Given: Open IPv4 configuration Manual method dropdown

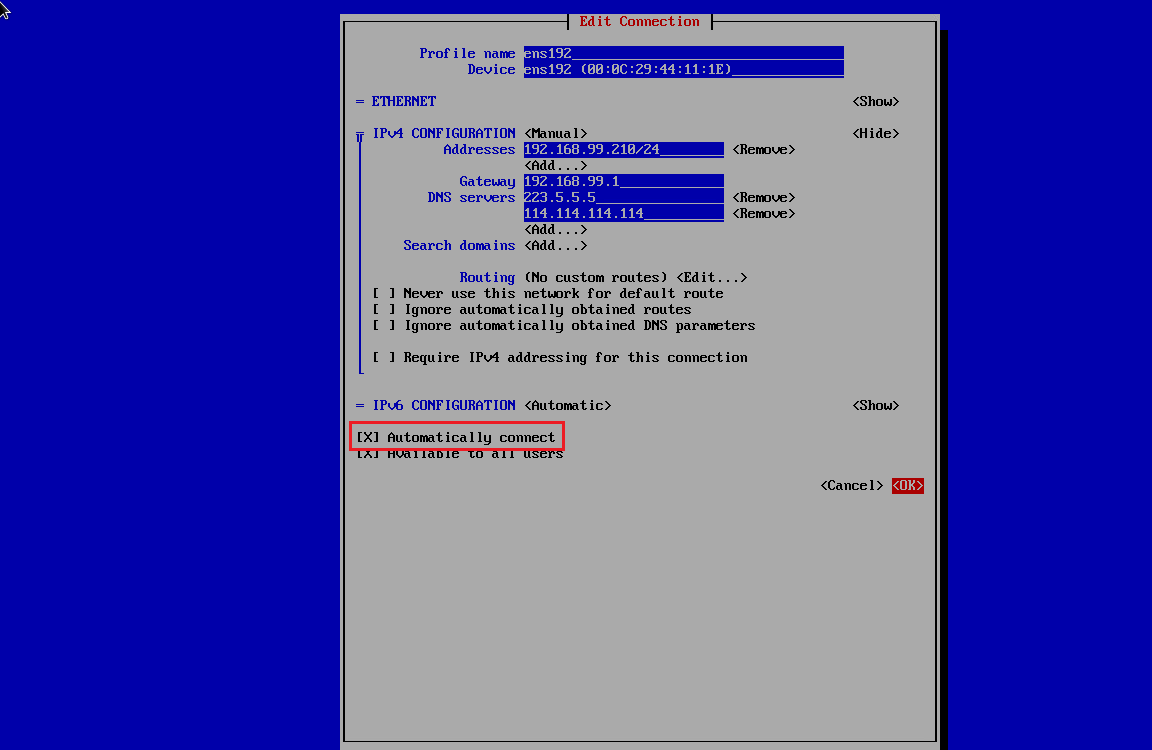Looking at the screenshot, I should coord(555,133).
